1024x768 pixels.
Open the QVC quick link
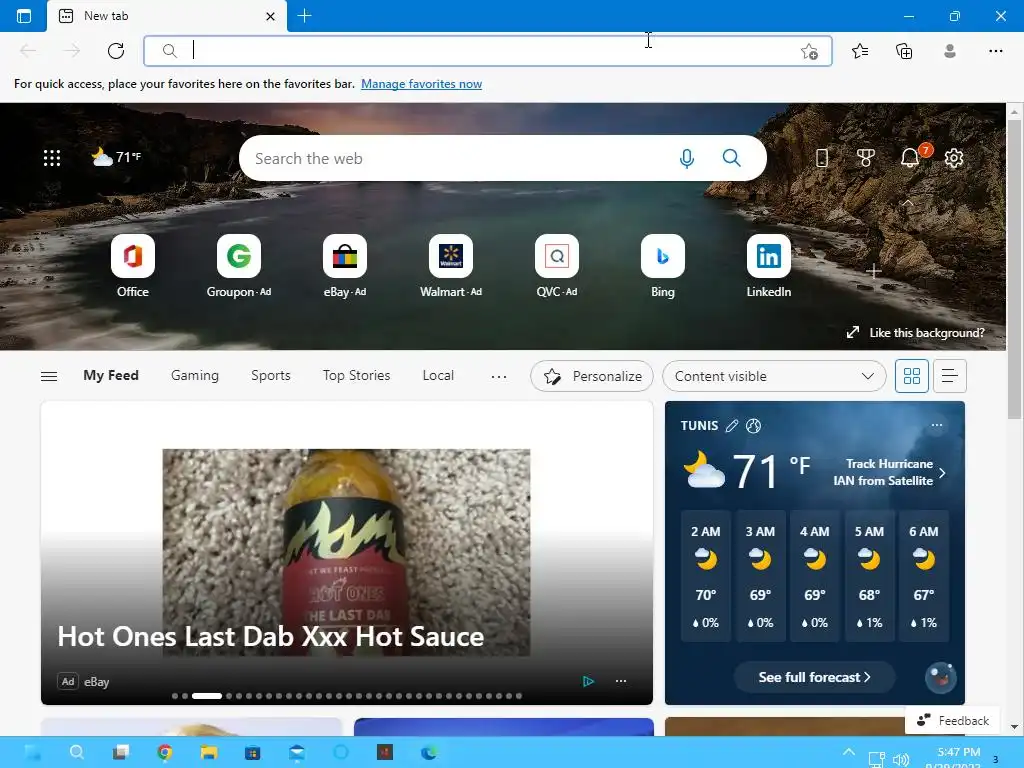tap(556, 266)
